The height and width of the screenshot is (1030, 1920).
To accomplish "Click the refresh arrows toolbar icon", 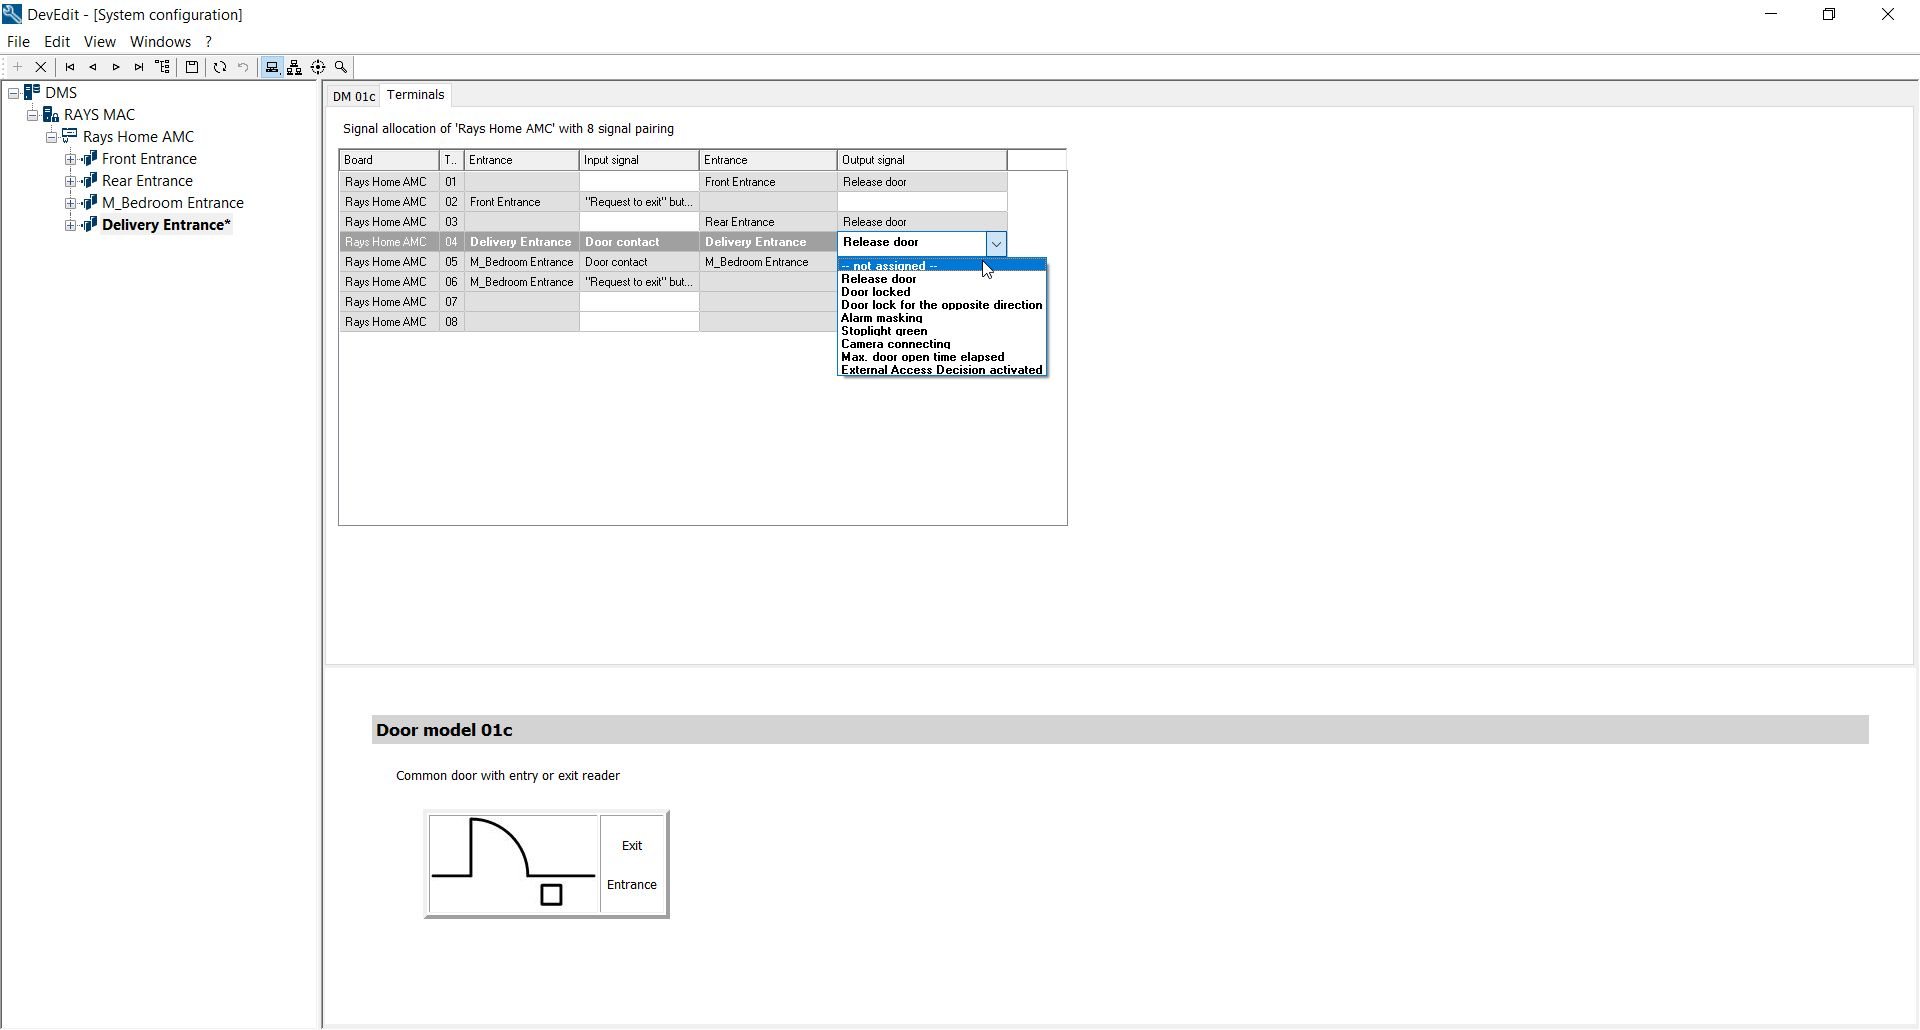I will tap(220, 67).
